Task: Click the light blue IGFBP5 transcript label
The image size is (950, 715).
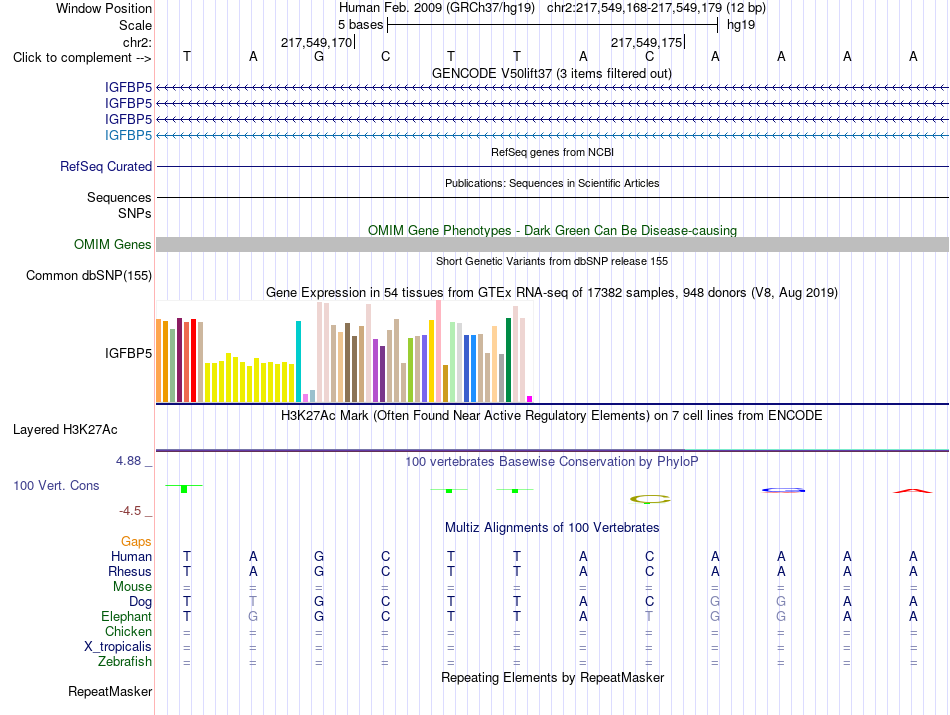Action: click(x=128, y=135)
